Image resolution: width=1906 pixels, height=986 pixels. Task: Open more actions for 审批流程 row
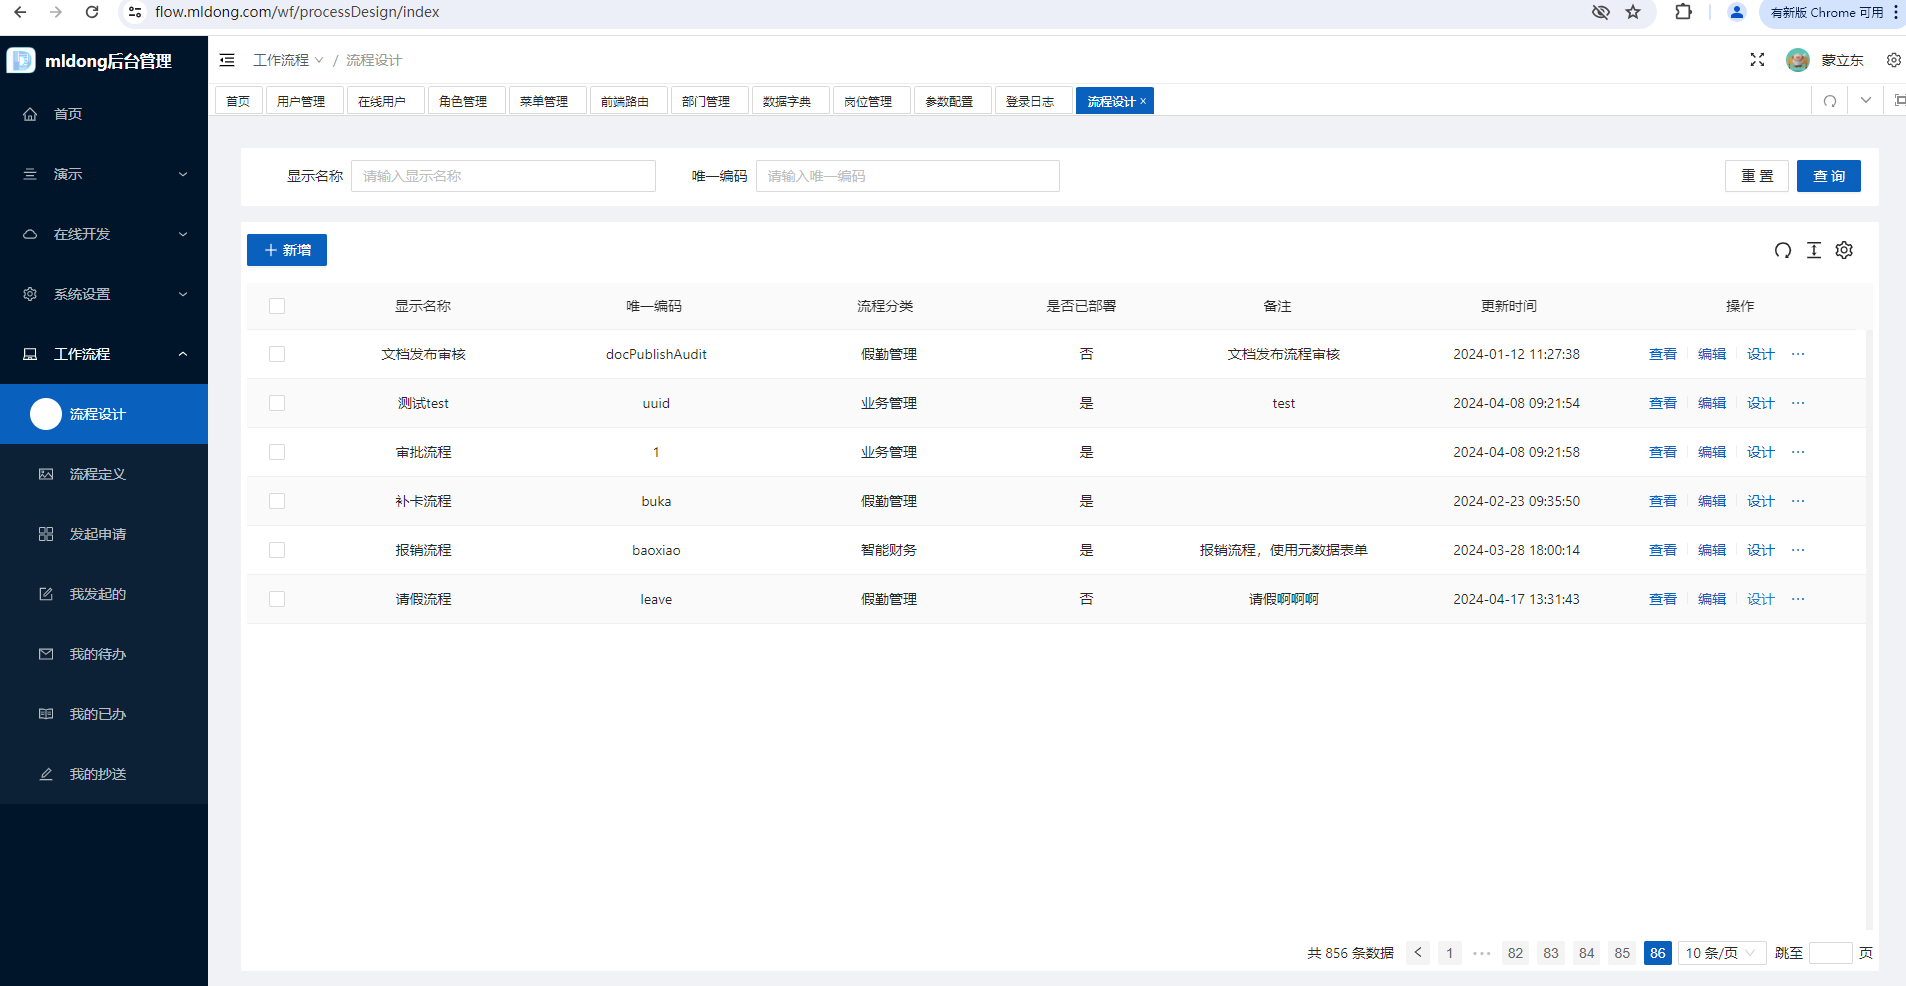pos(1798,452)
